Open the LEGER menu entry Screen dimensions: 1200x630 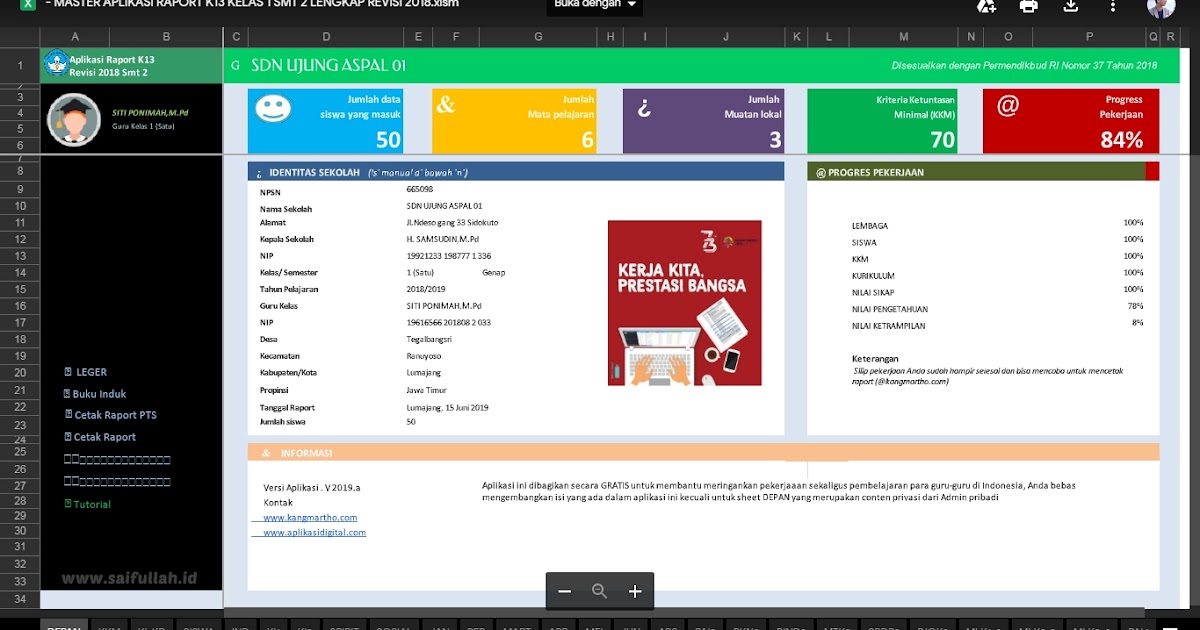(x=92, y=371)
